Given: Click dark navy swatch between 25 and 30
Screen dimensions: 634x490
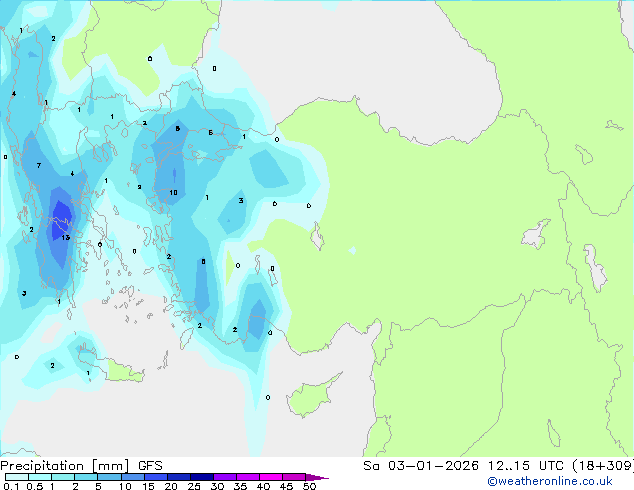Looking at the screenshot, I should [x=202, y=477].
